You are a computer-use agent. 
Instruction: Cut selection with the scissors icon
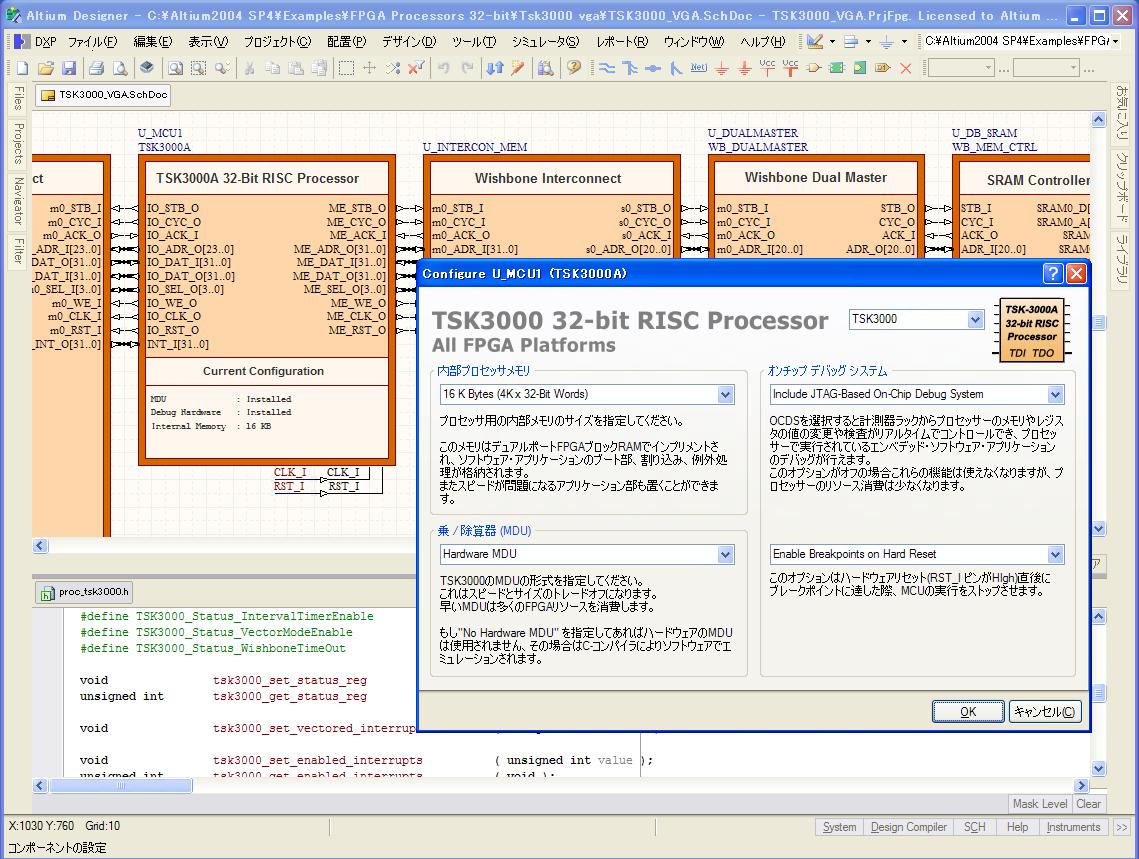[249, 68]
